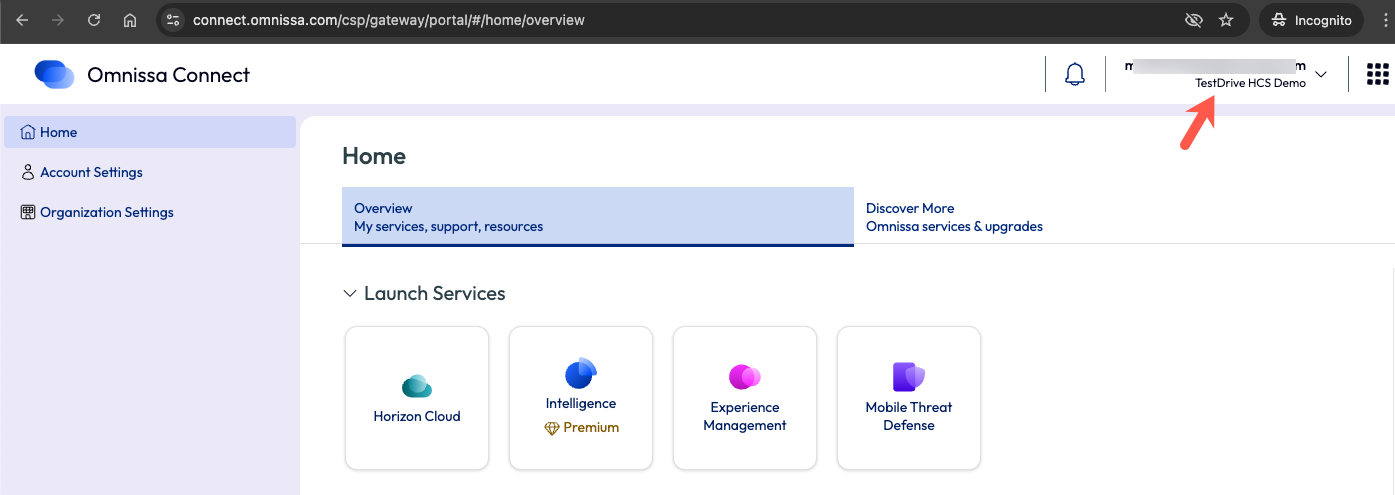Image resolution: width=1395 pixels, height=495 pixels.
Task: Collapse the Launch Services section
Action: [x=350, y=294]
